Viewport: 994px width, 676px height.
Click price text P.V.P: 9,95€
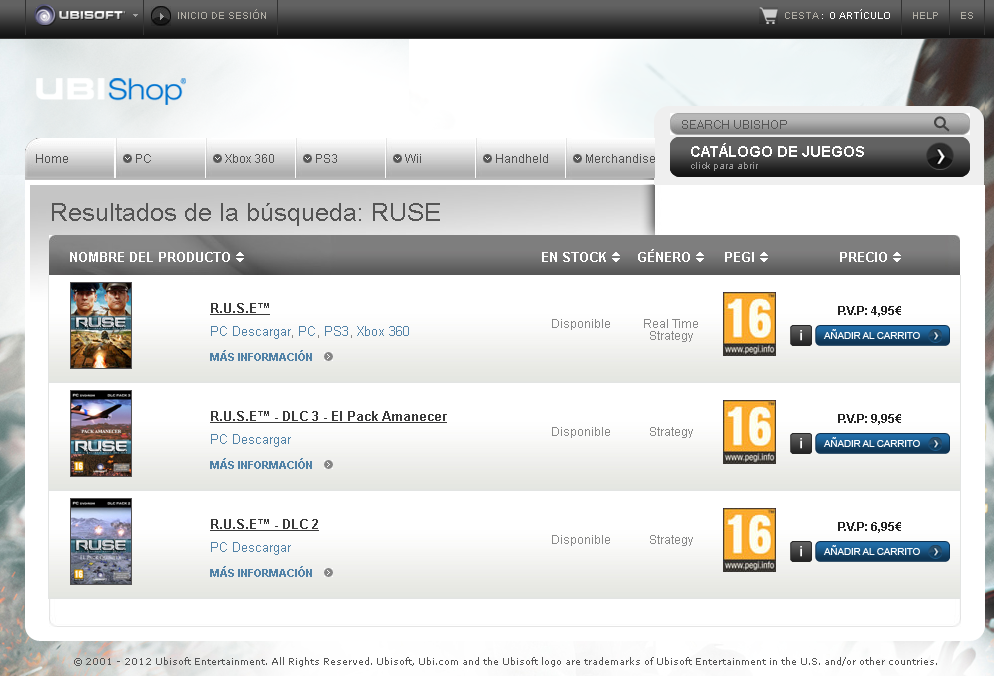pos(869,419)
